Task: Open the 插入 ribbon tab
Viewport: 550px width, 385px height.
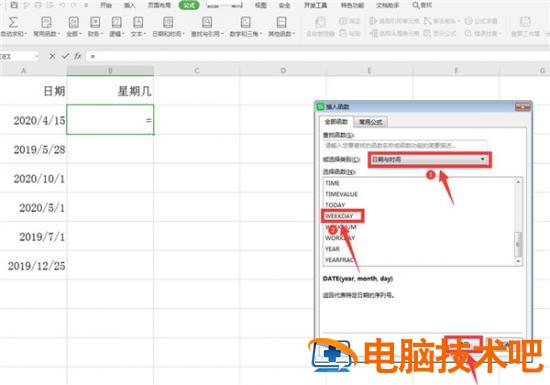Action: [129, 5]
